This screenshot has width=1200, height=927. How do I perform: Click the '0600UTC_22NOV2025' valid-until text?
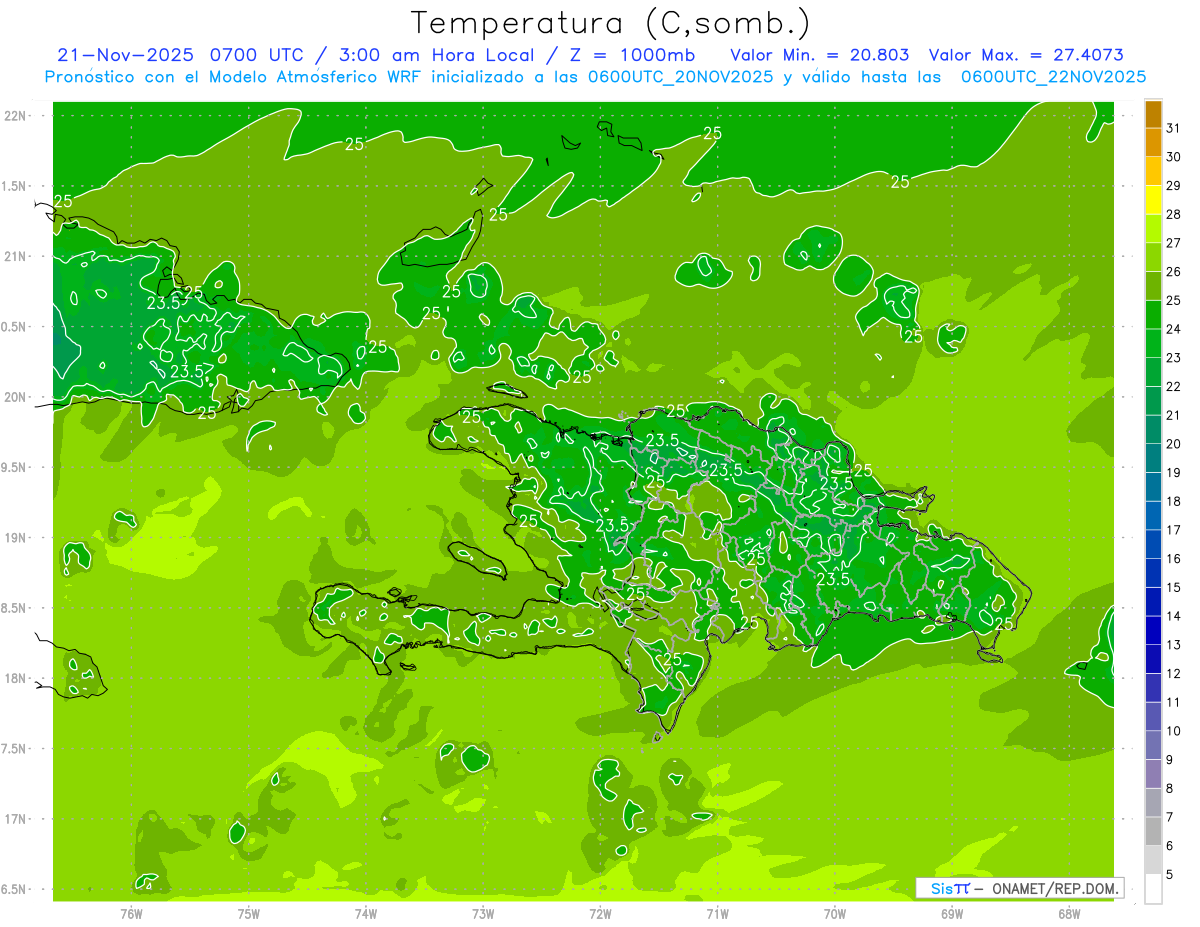[1053, 77]
